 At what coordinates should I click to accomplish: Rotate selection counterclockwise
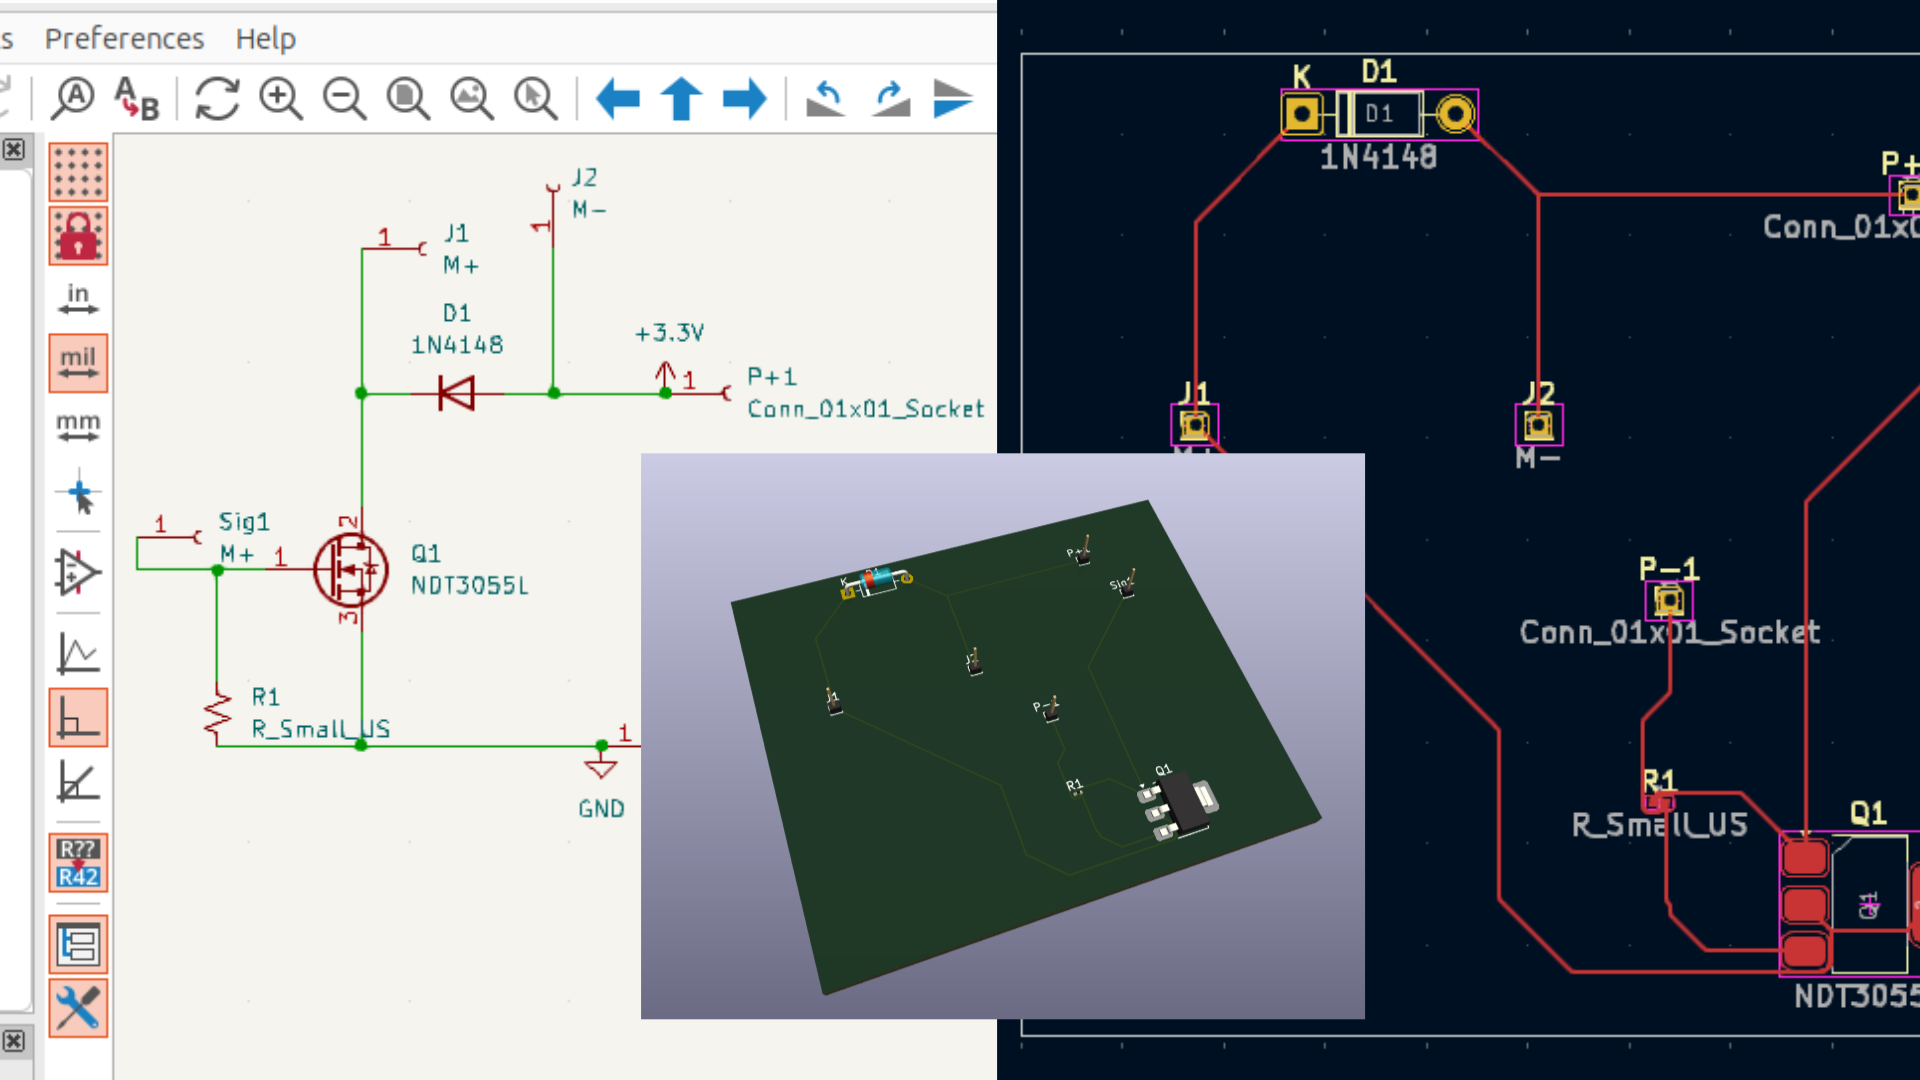[826, 98]
